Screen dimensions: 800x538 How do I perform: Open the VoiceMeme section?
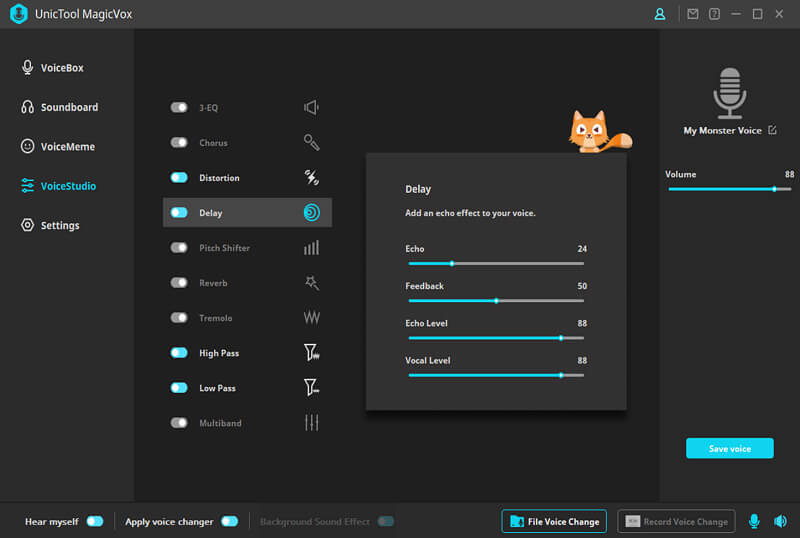[58, 146]
